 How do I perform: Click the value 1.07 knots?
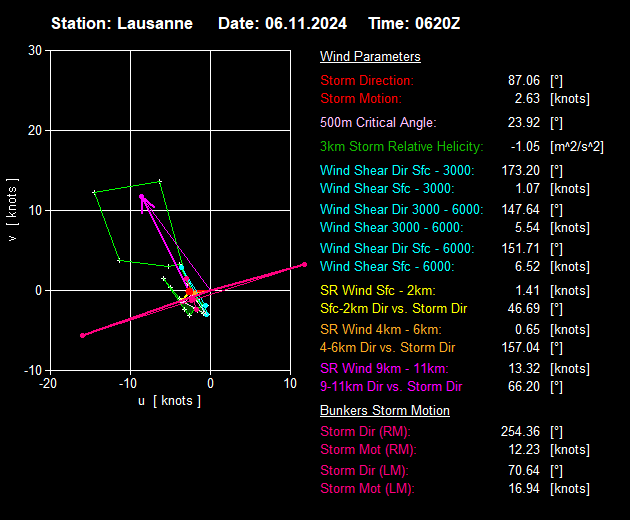coord(527,188)
